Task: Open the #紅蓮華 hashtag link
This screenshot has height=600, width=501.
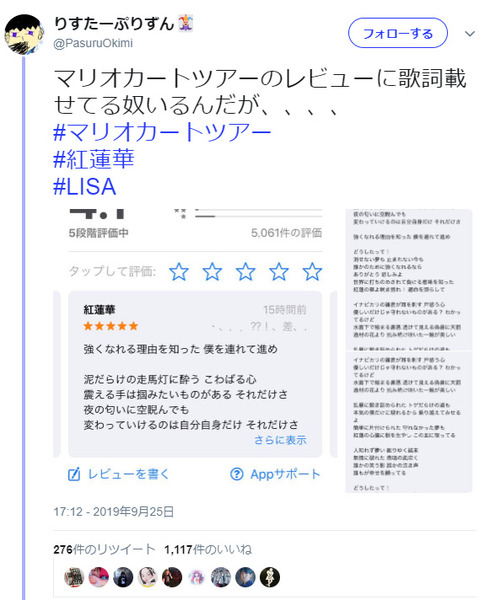Action: [x=94, y=159]
